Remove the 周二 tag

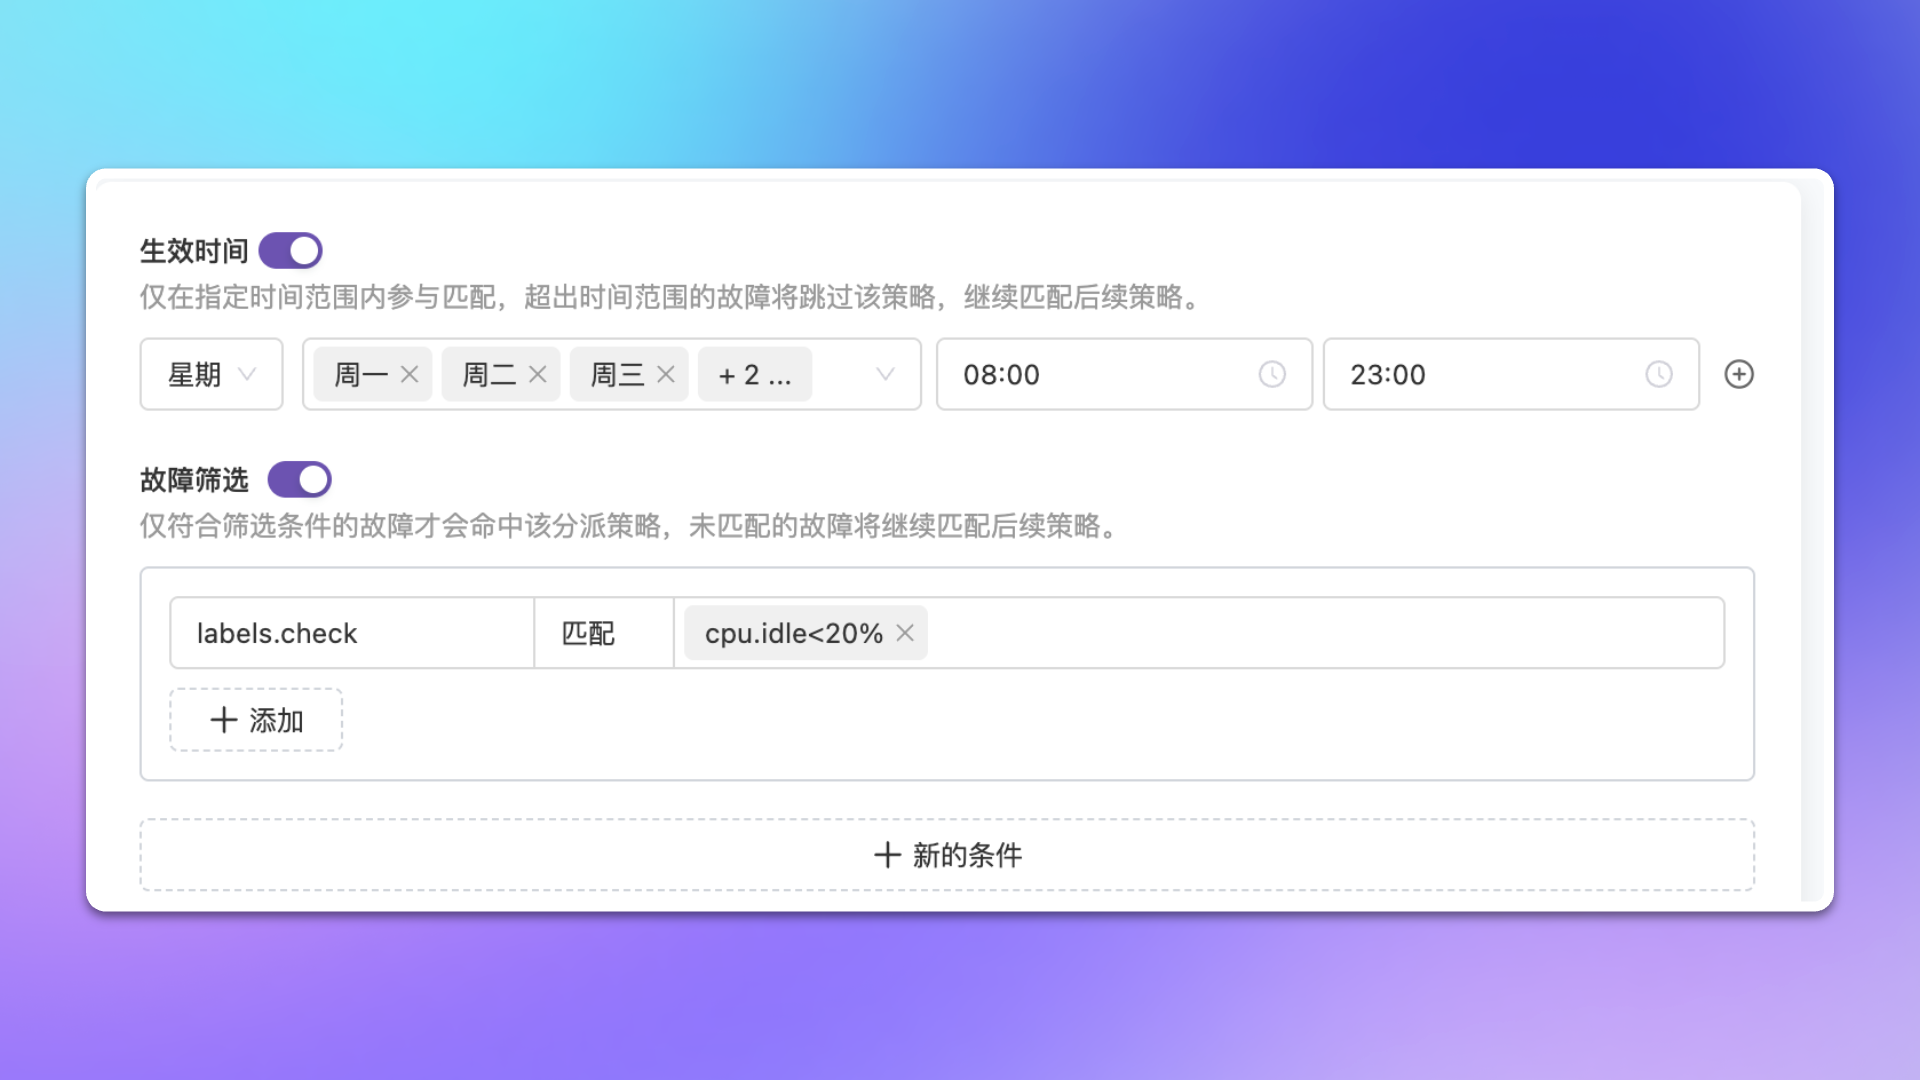[537, 375]
